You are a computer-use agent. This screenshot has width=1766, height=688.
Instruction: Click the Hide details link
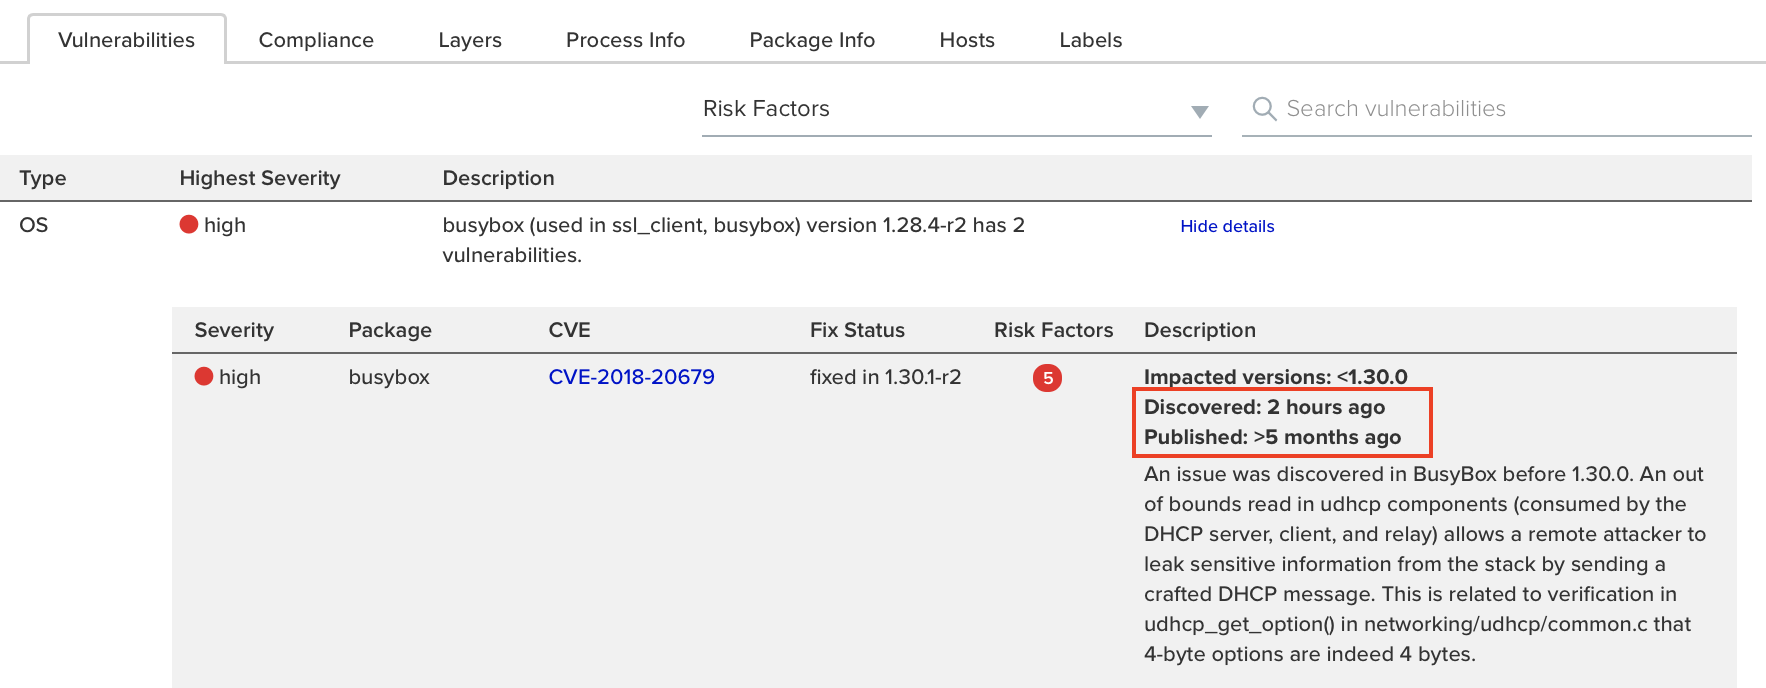(1227, 226)
